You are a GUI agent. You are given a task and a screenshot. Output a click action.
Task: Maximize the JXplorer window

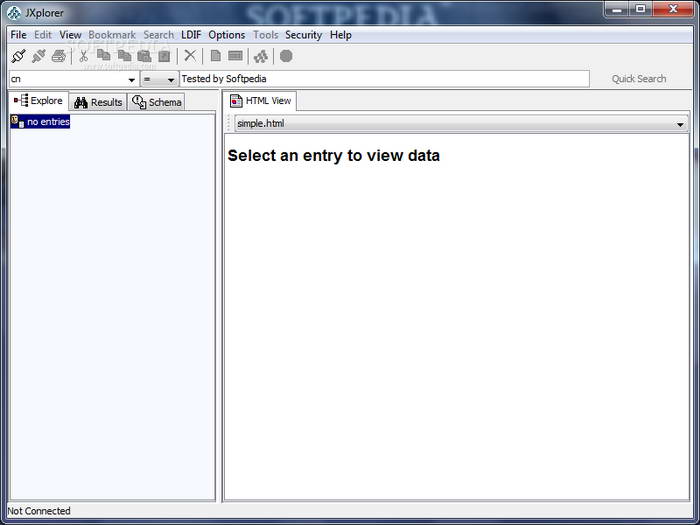pyautogui.click(x=641, y=9)
